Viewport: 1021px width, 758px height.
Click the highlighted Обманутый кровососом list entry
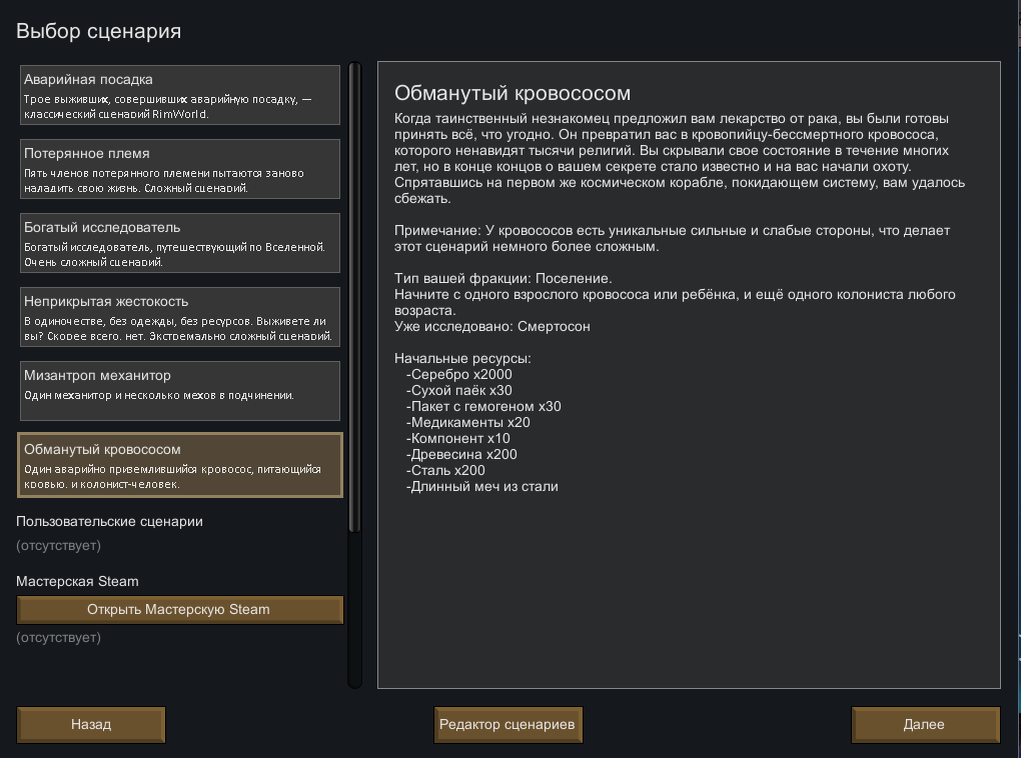(x=180, y=465)
